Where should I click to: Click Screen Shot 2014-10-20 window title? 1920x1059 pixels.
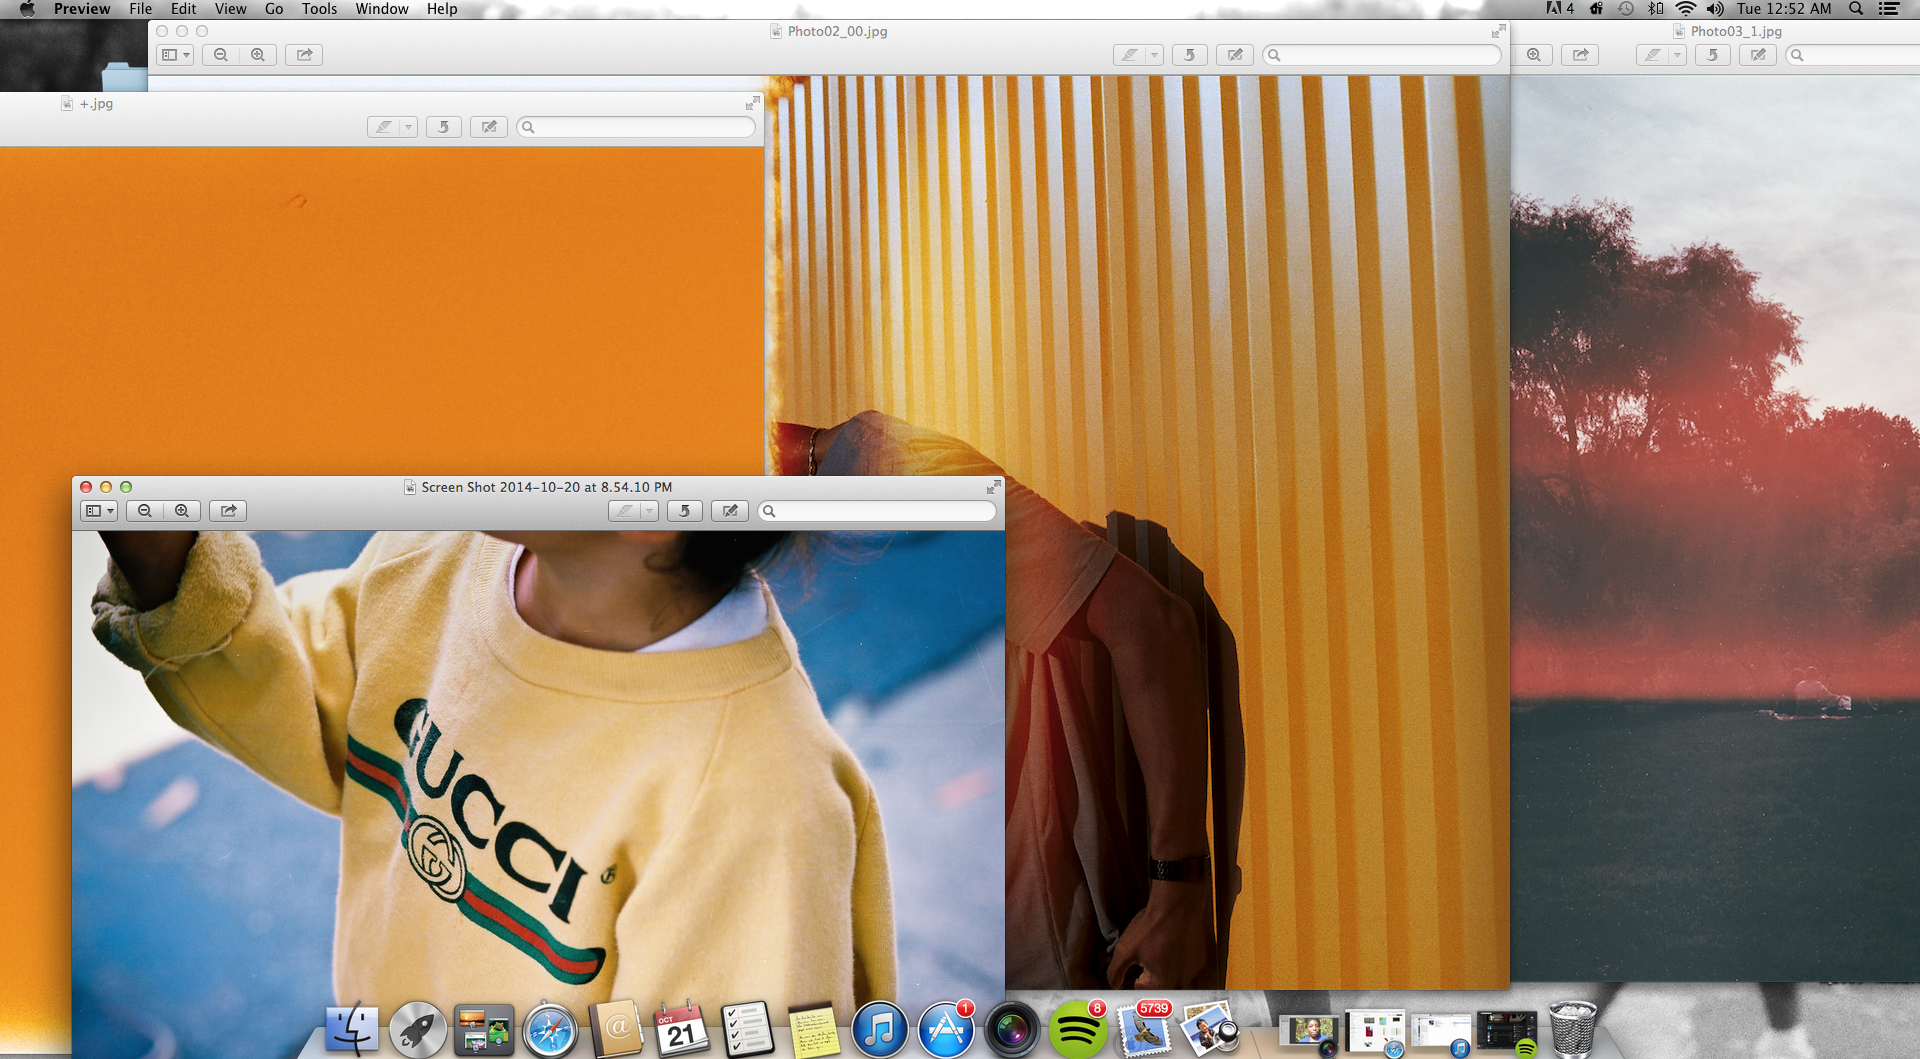(x=546, y=487)
